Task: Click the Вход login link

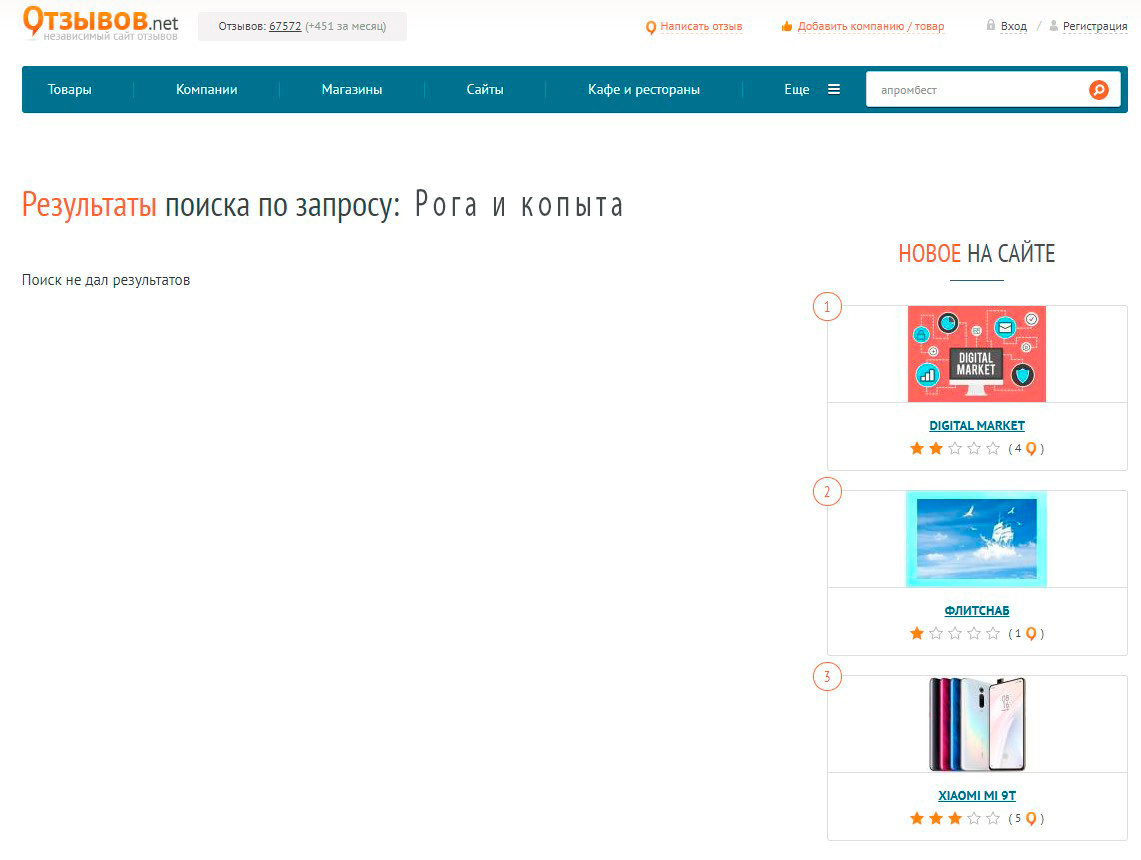Action: (1014, 26)
